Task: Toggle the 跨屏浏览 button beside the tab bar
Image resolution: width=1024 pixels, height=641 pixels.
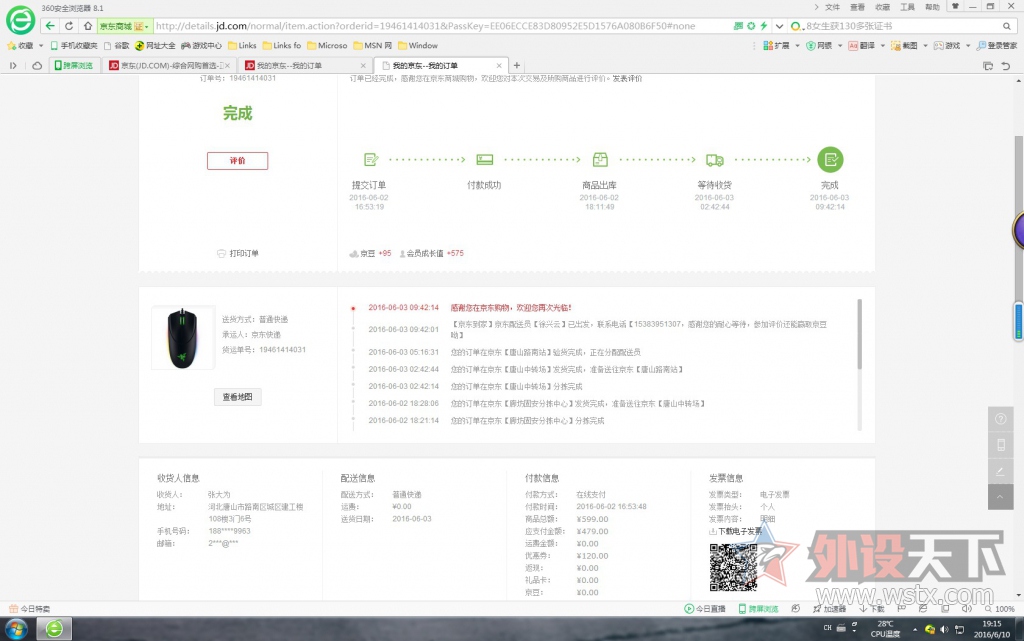Action: [x=71, y=65]
